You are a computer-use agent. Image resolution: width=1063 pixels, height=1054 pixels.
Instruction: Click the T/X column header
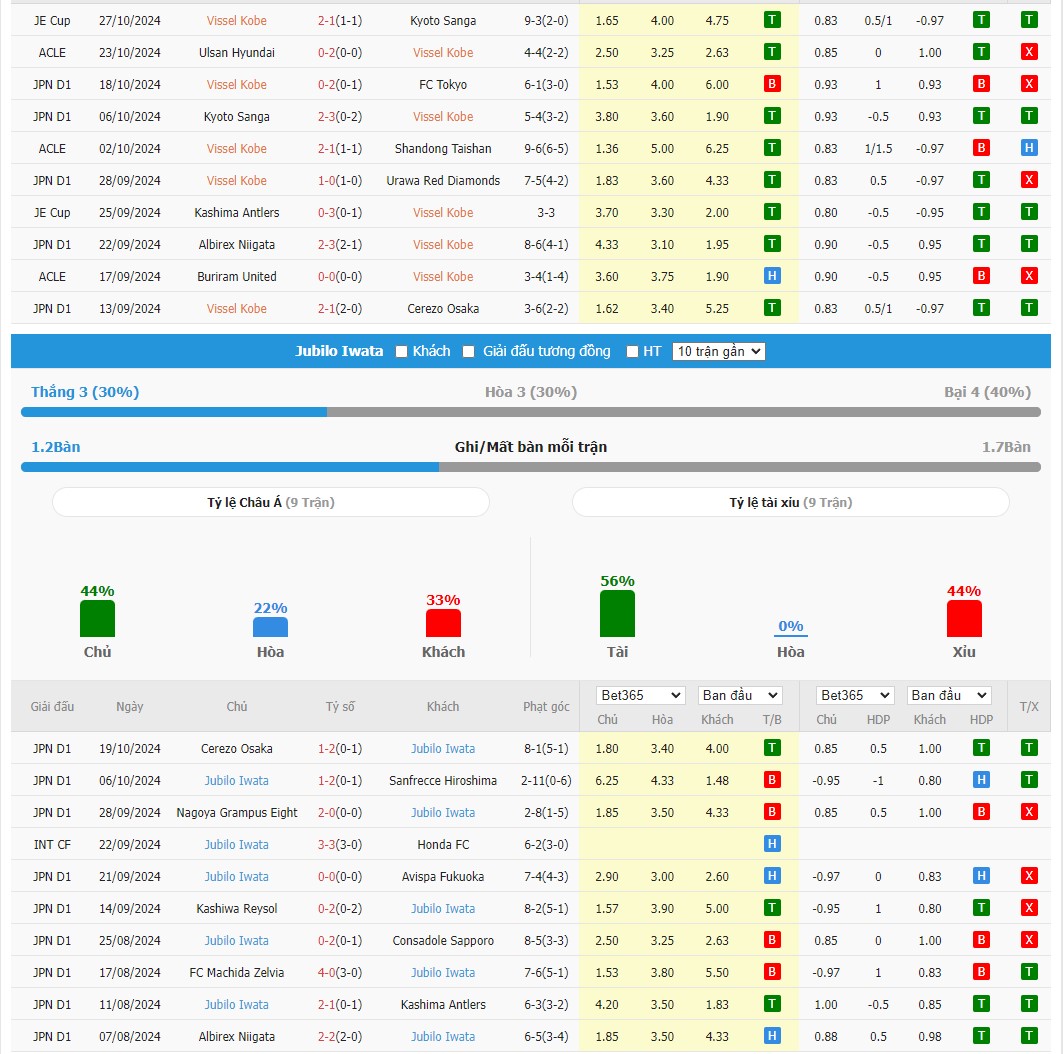[1028, 706]
